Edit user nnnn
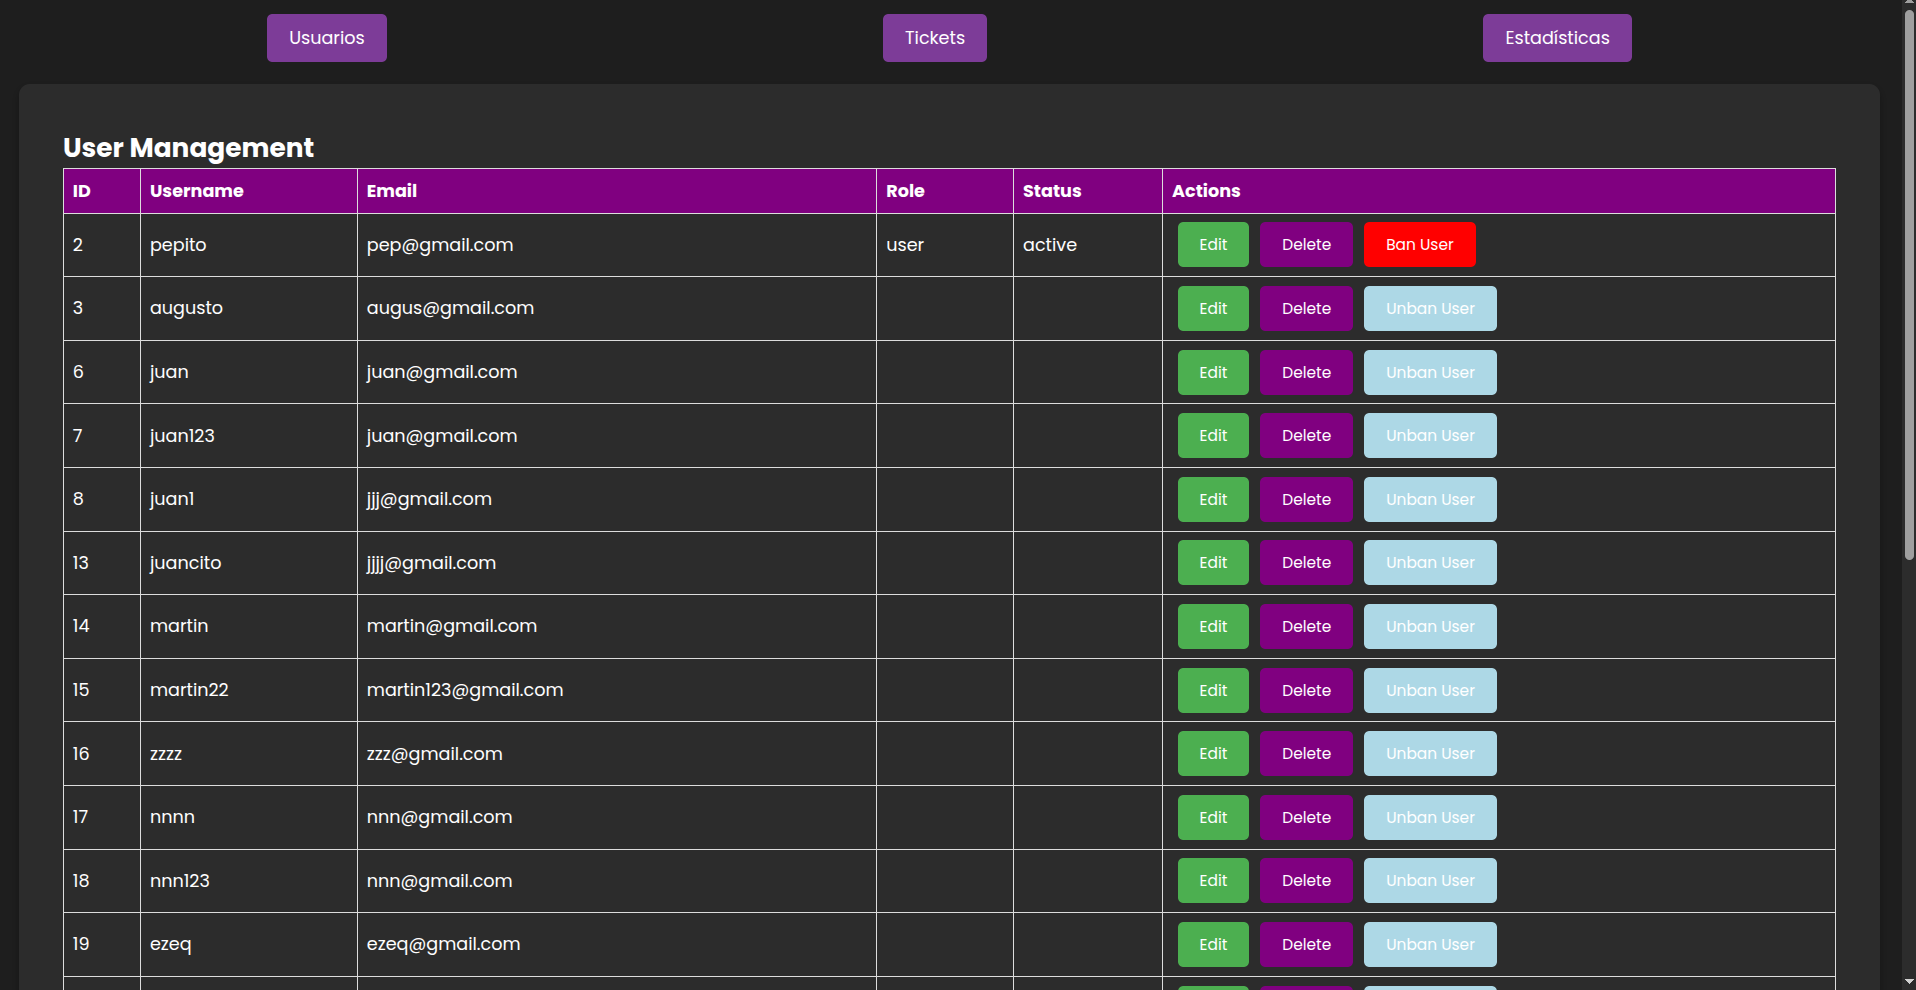Viewport: 1916px width, 990px height. point(1213,817)
